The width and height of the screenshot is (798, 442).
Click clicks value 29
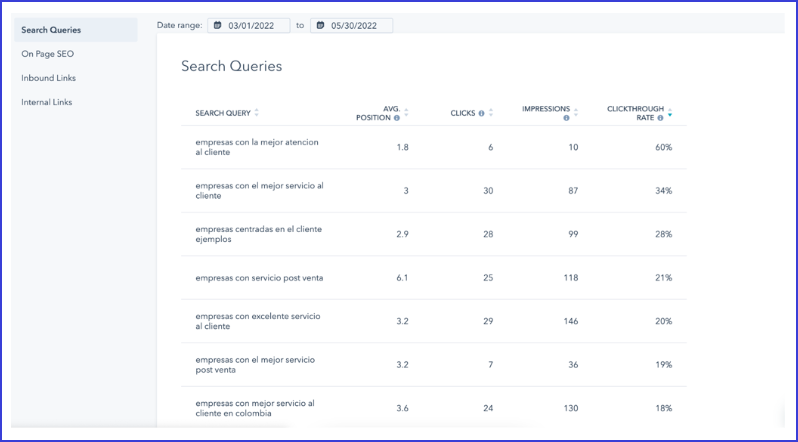pos(488,321)
